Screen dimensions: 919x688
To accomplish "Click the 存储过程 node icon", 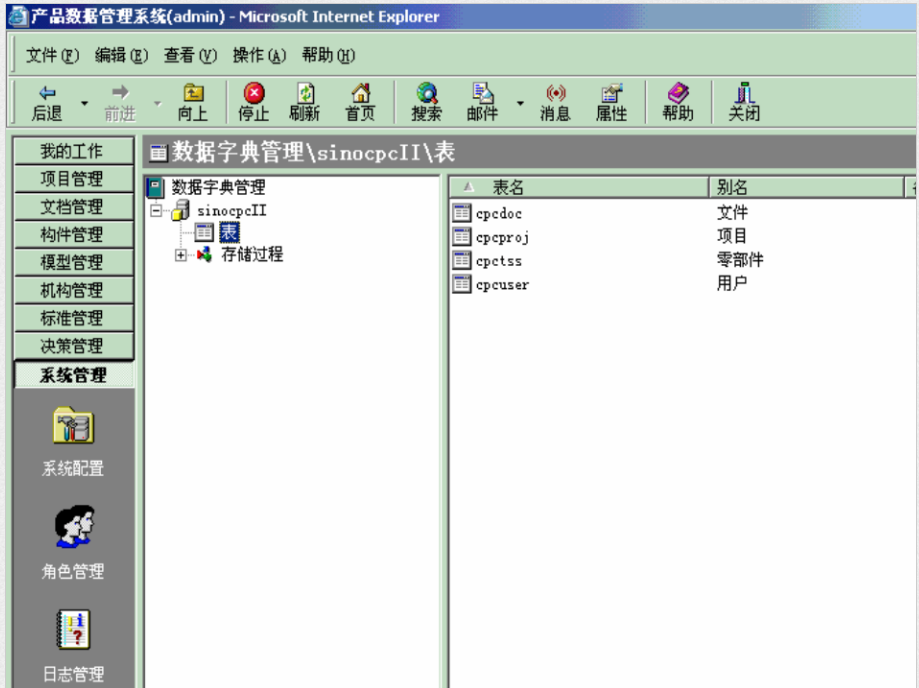I will pos(204,254).
